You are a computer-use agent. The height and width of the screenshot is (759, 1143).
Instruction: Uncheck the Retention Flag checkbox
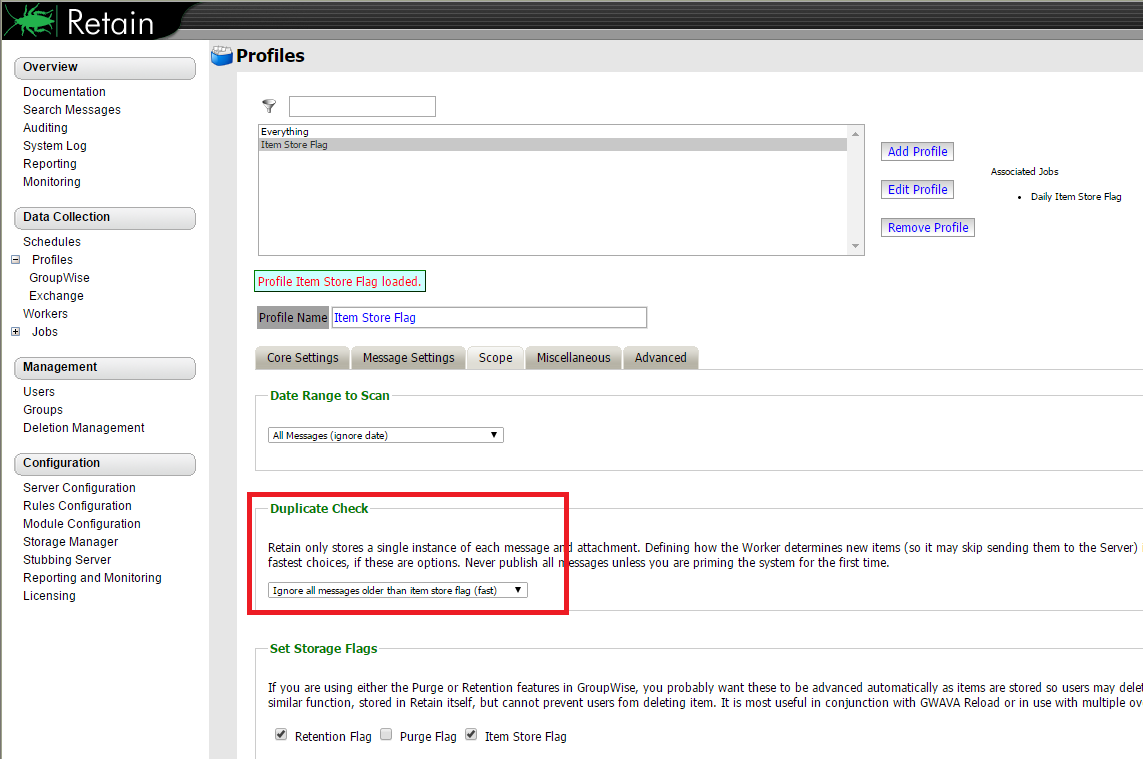point(281,734)
